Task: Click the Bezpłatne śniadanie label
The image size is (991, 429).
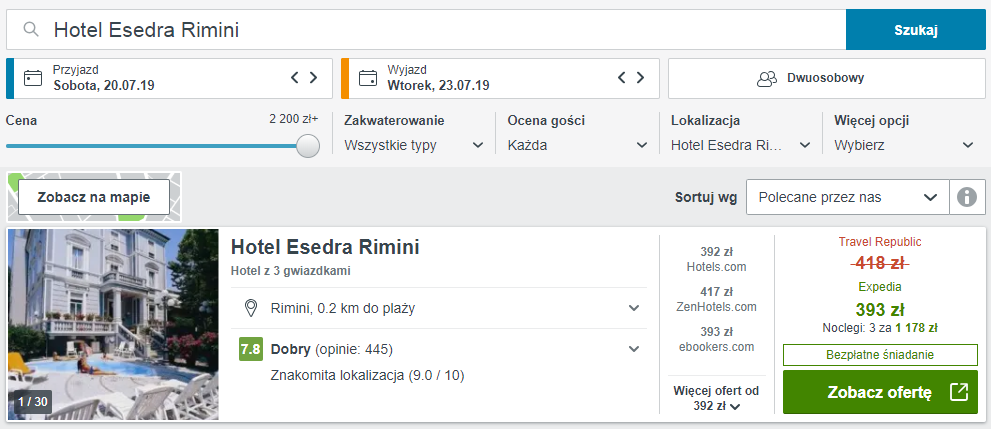Action: coord(880,355)
